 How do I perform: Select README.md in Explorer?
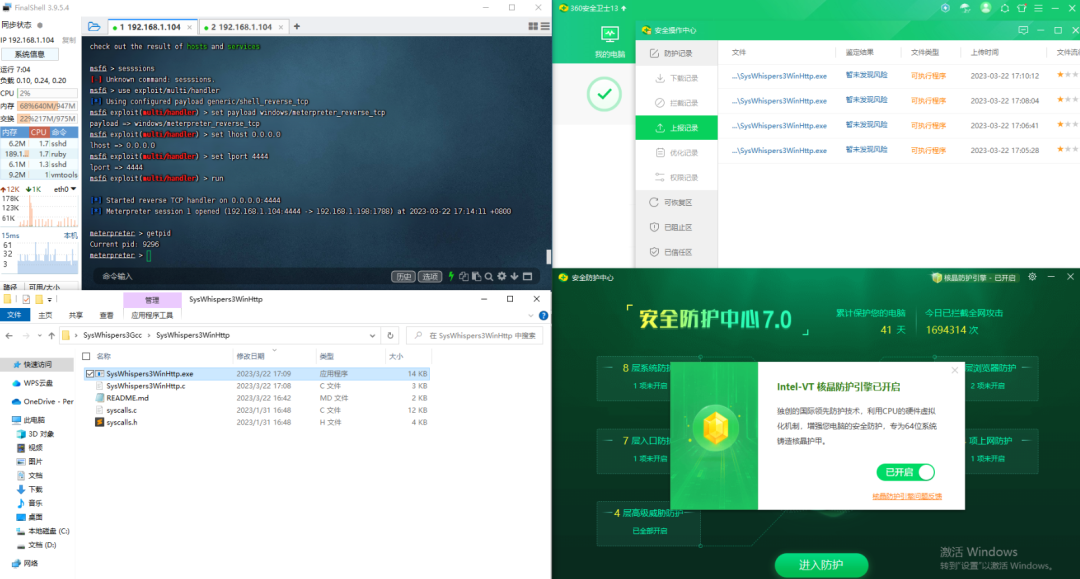(x=127, y=398)
